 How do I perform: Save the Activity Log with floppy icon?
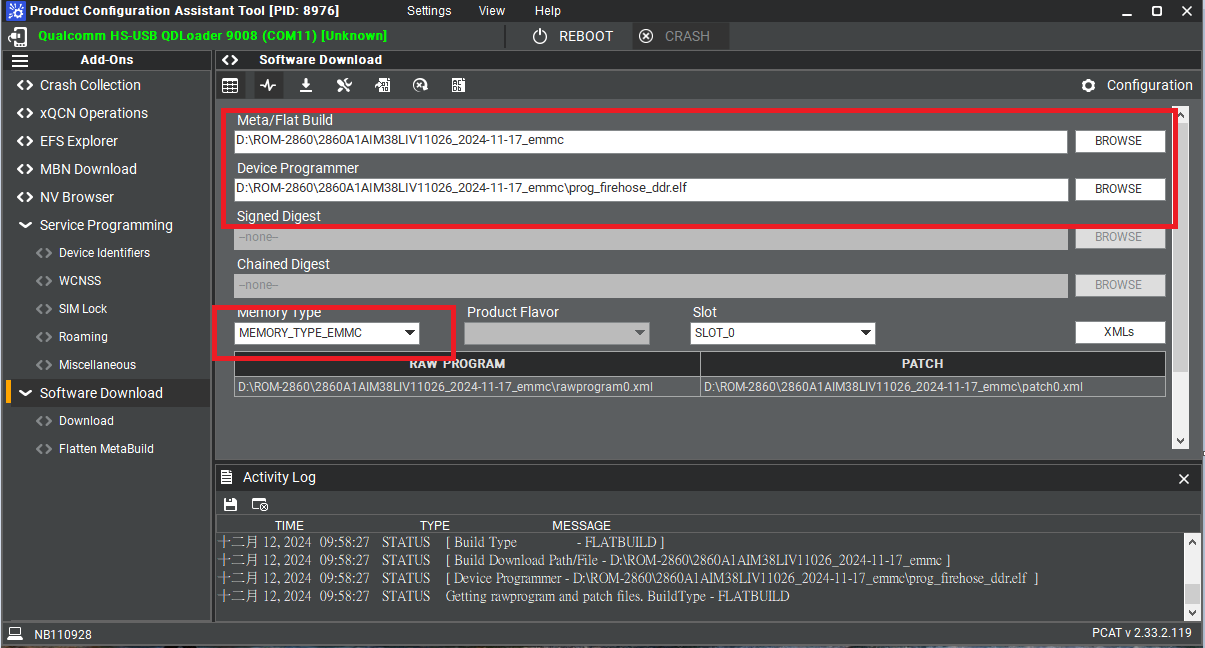231,505
